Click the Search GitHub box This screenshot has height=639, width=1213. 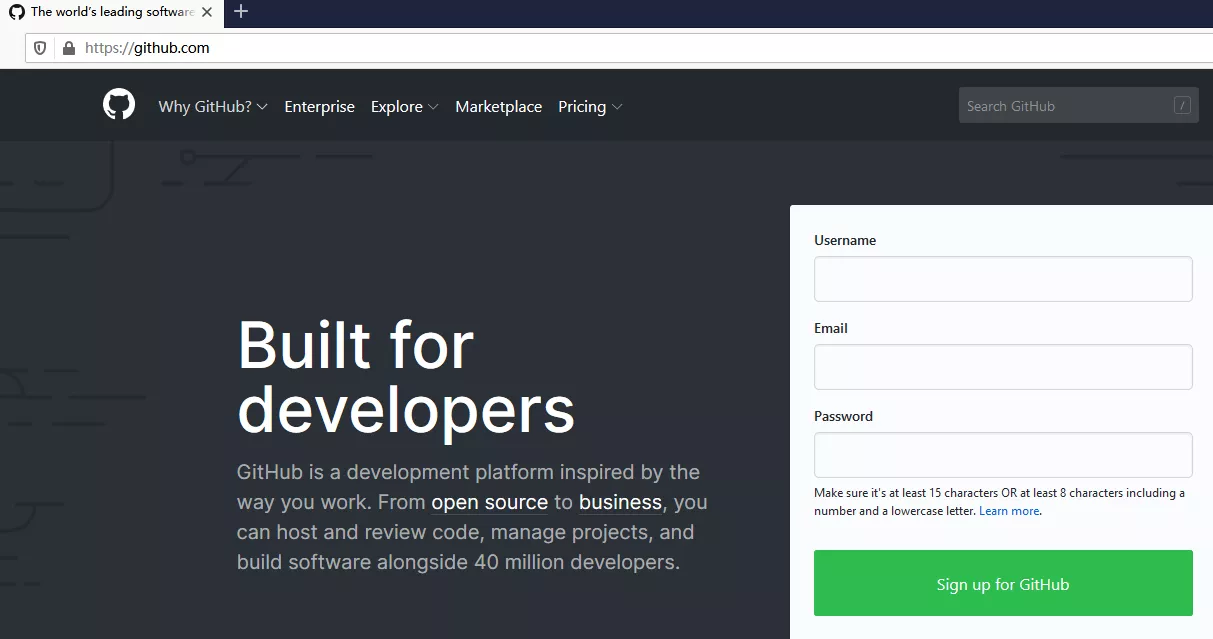click(1078, 105)
